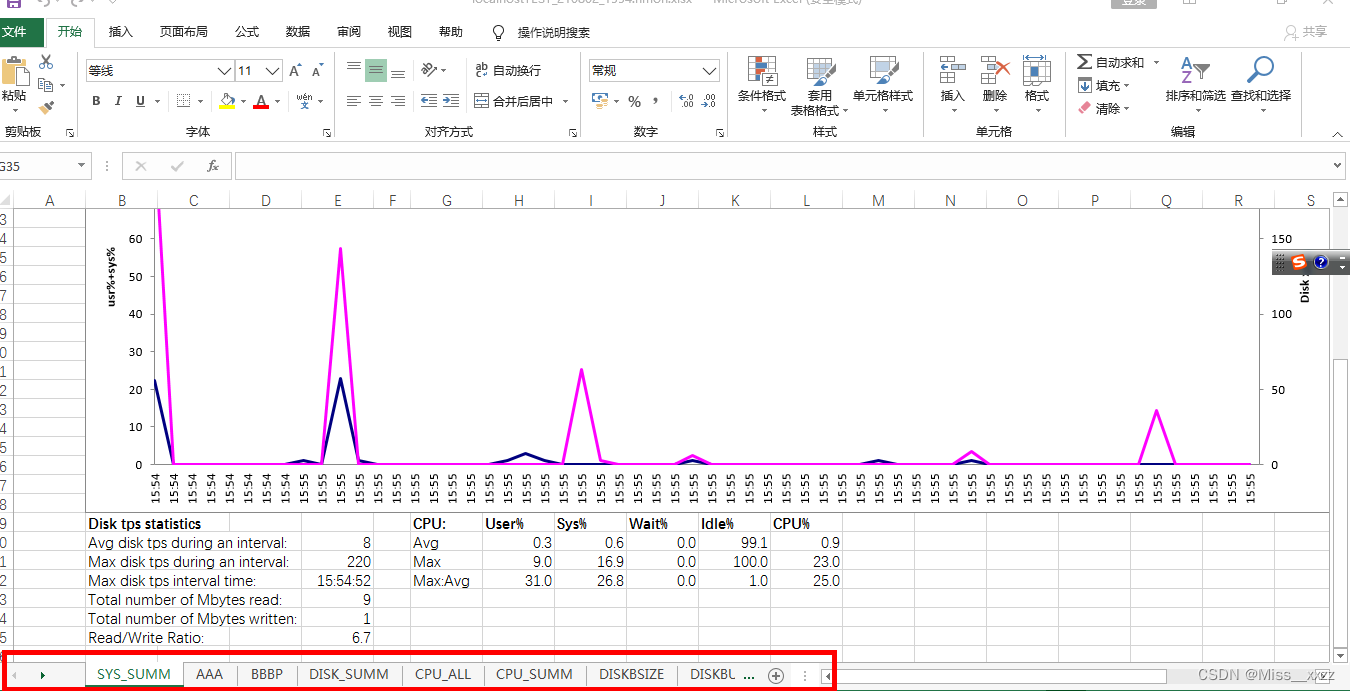
Task: Open Sort and Filter (排序和筛选)
Action: pos(1195,83)
